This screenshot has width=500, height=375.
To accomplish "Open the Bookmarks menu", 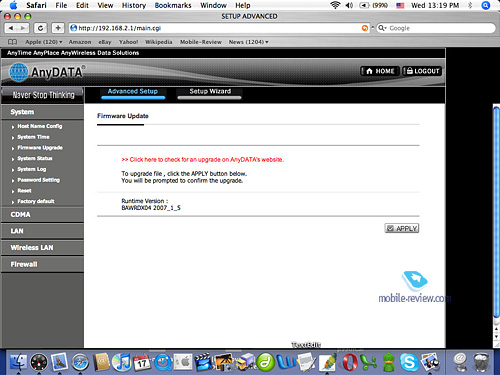I will coord(173,5).
